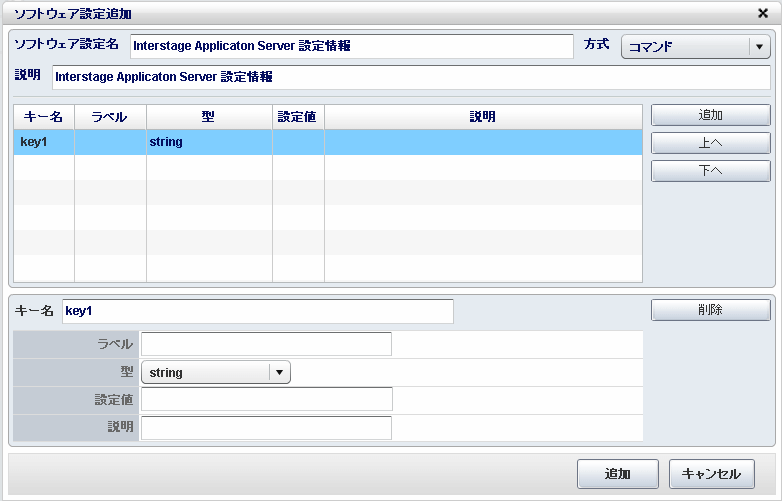782x501 pixels.
Task: Click the 追加 button beside the table
Action: coord(711,115)
